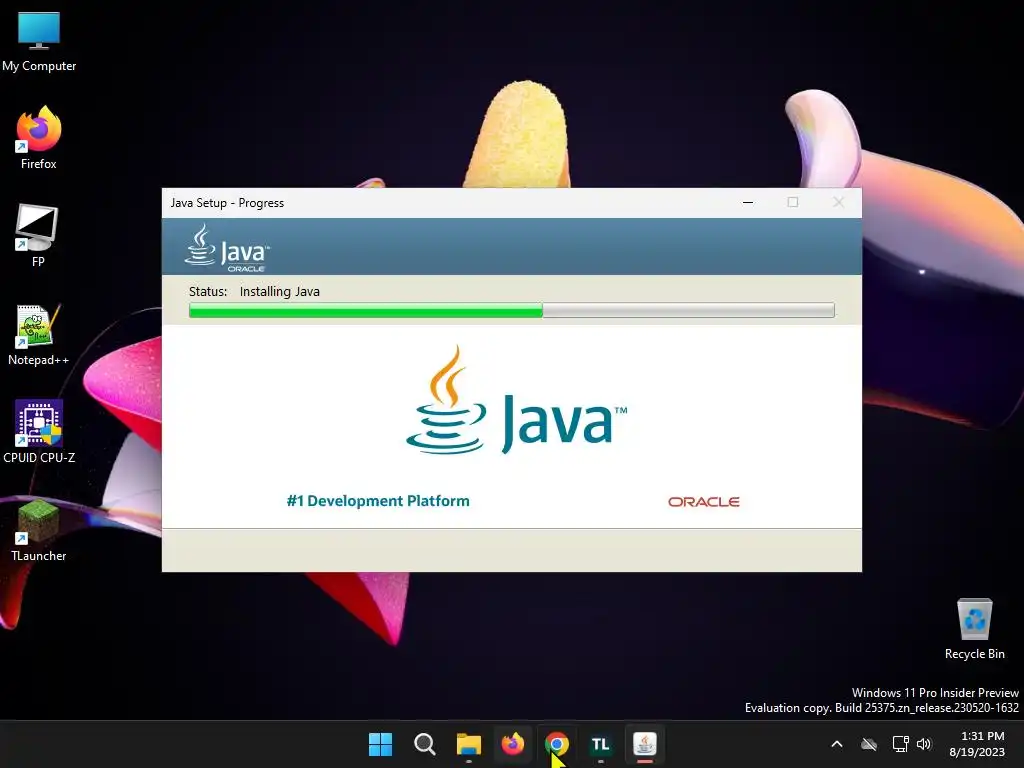The width and height of the screenshot is (1024, 768).
Task: Click the red ORACLE logo
Action: point(704,502)
